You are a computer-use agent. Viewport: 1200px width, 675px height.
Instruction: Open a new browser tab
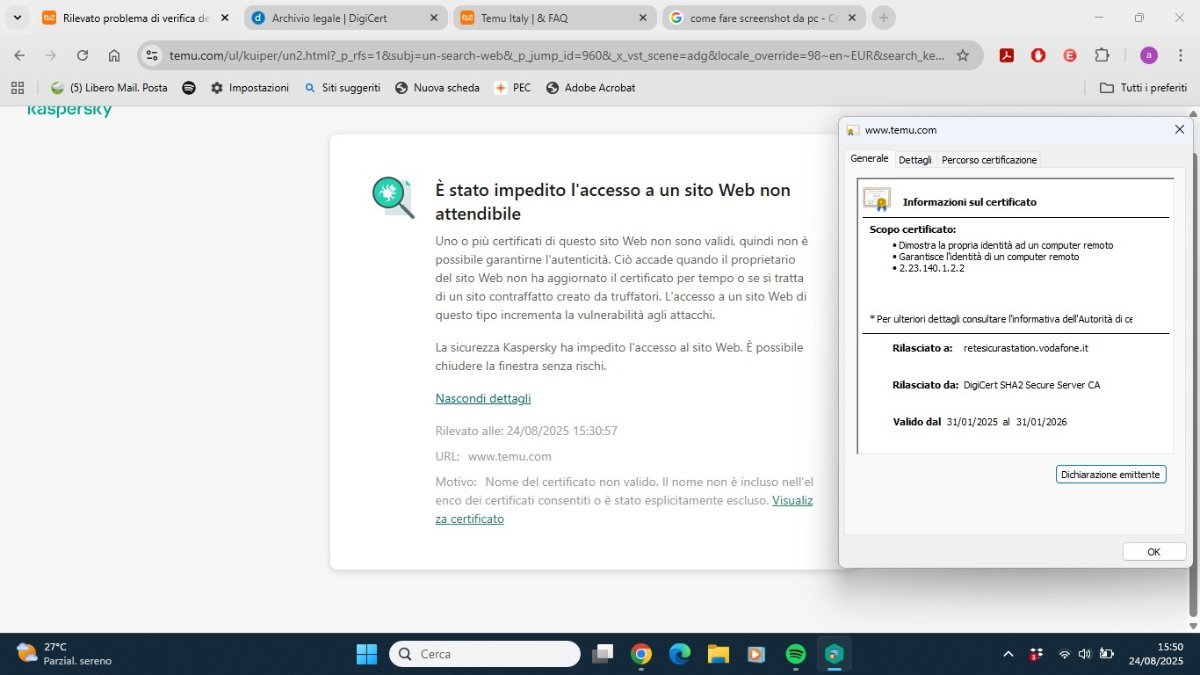pyautogui.click(x=883, y=18)
